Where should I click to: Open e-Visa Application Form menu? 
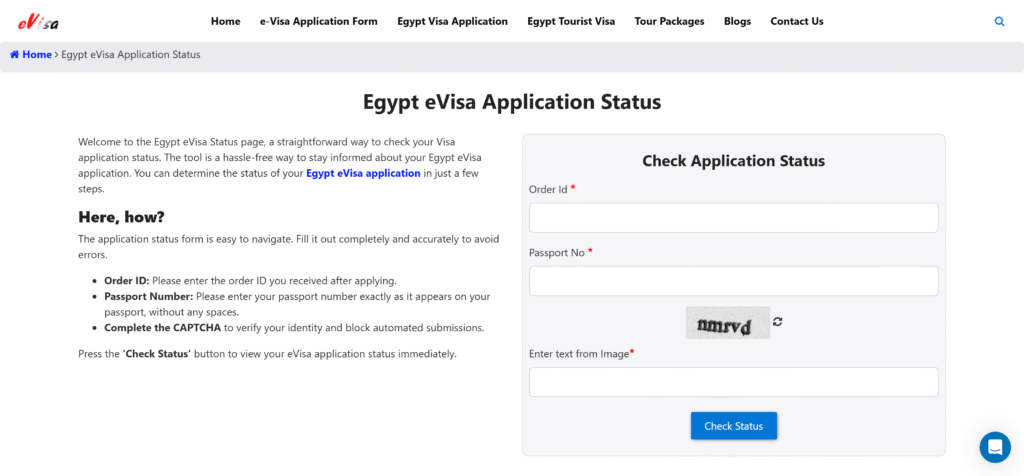coord(319,21)
